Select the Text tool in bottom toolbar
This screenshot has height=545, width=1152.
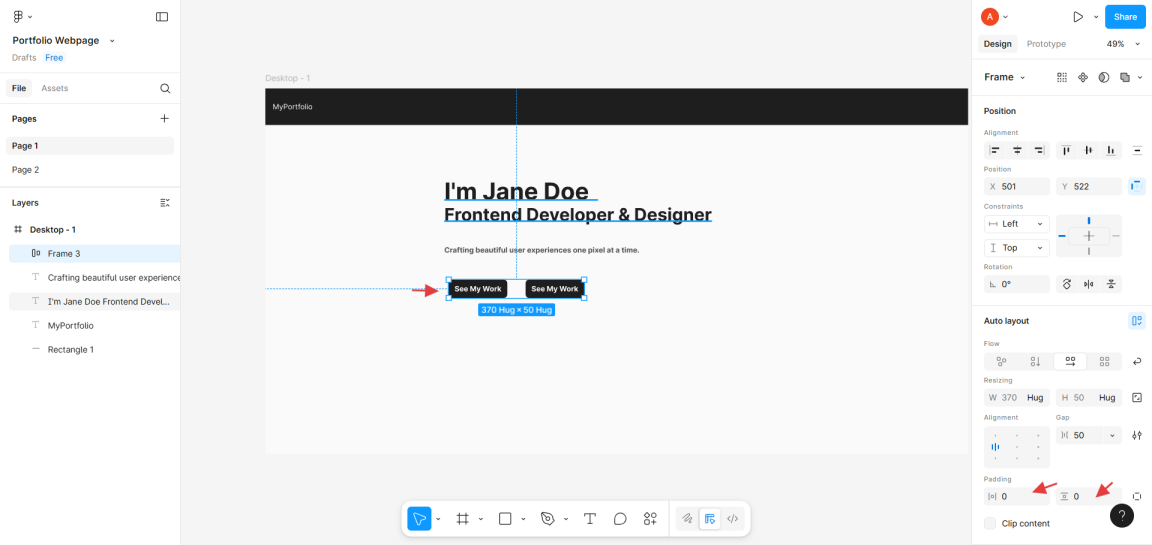tap(590, 519)
